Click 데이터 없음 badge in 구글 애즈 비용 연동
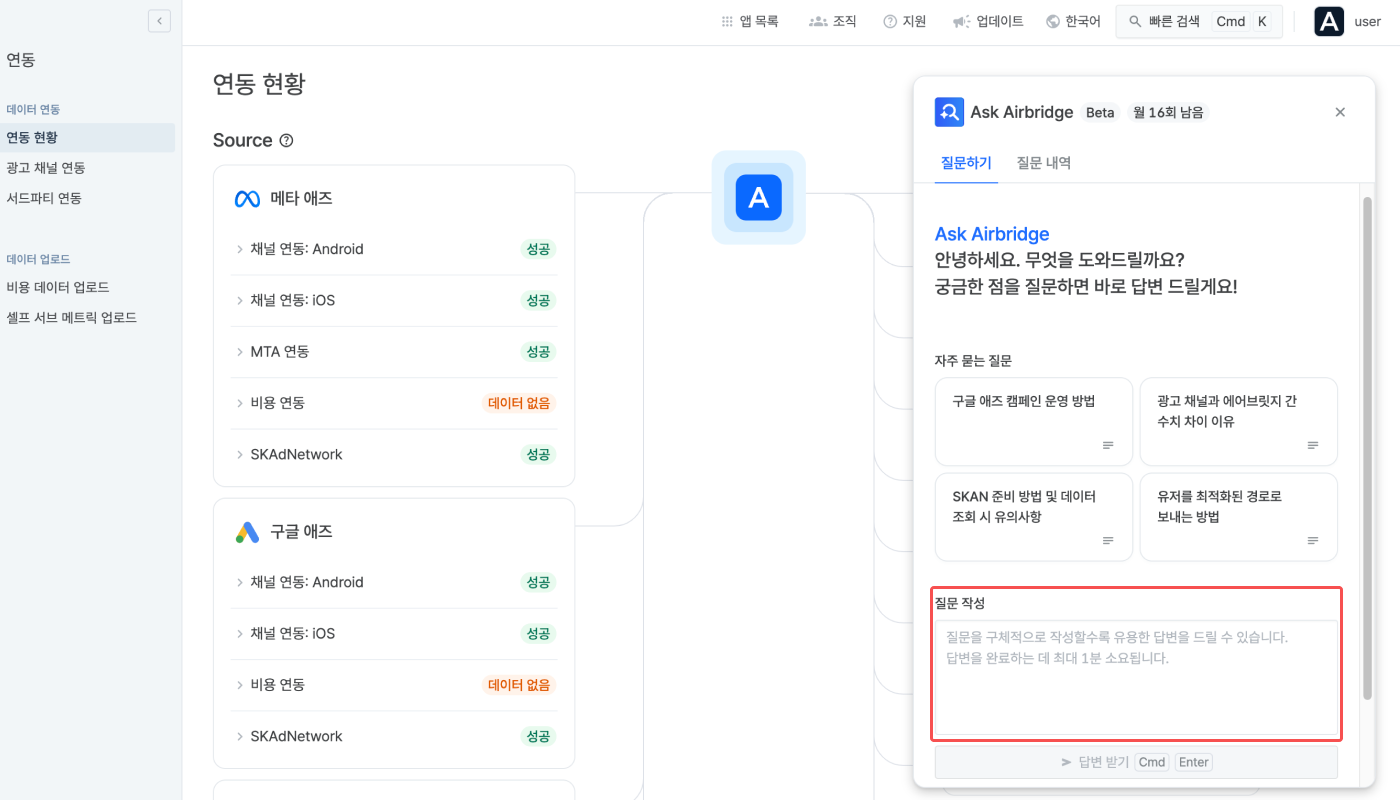This screenshot has height=800, width=1400. click(x=519, y=685)
